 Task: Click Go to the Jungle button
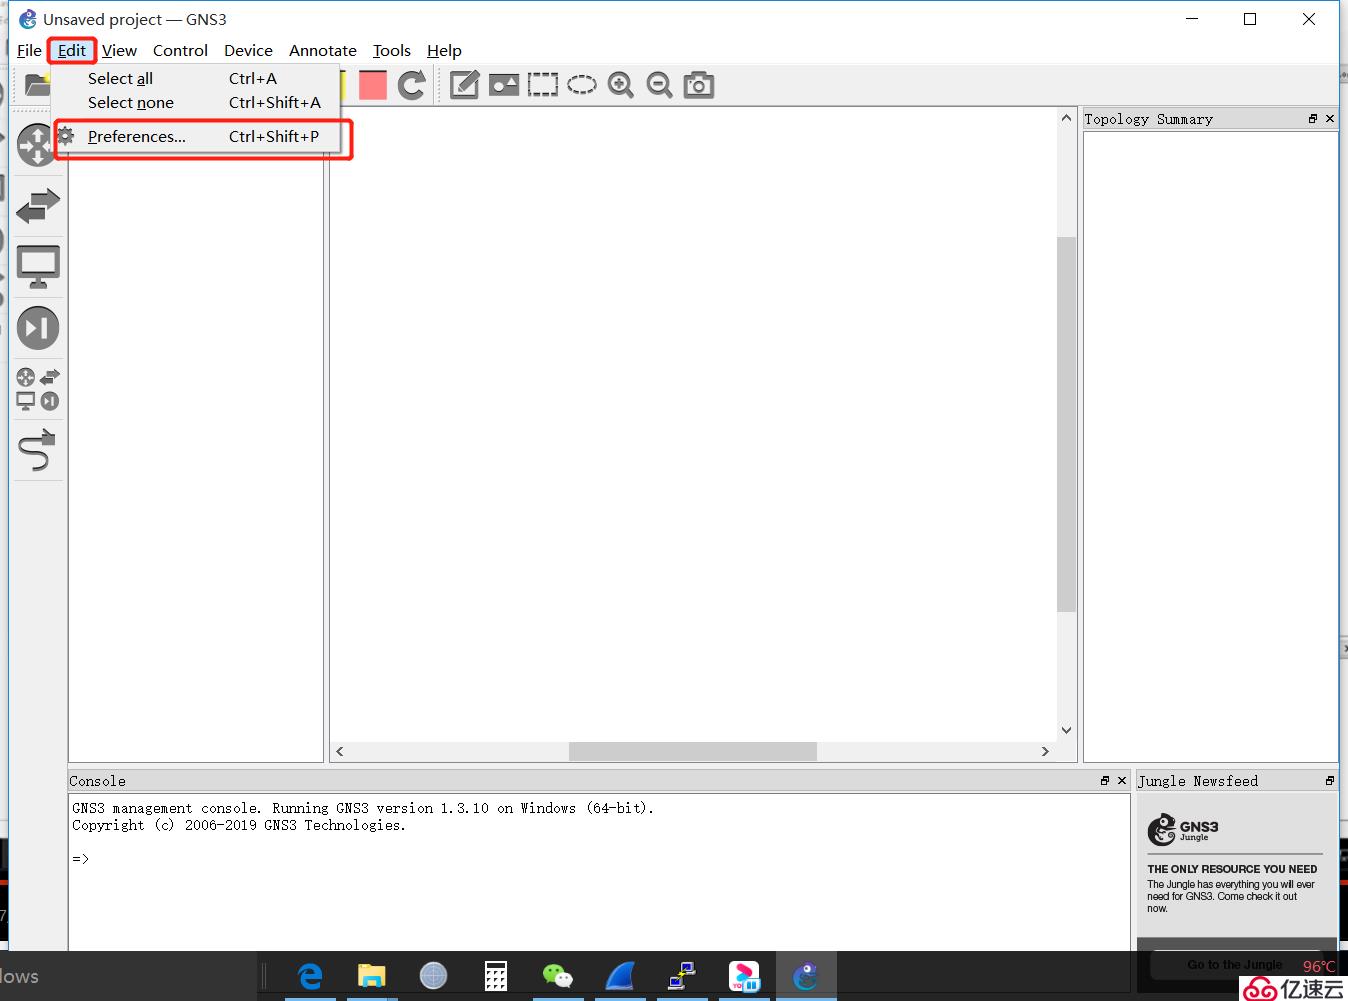[x=1235, y=965]
